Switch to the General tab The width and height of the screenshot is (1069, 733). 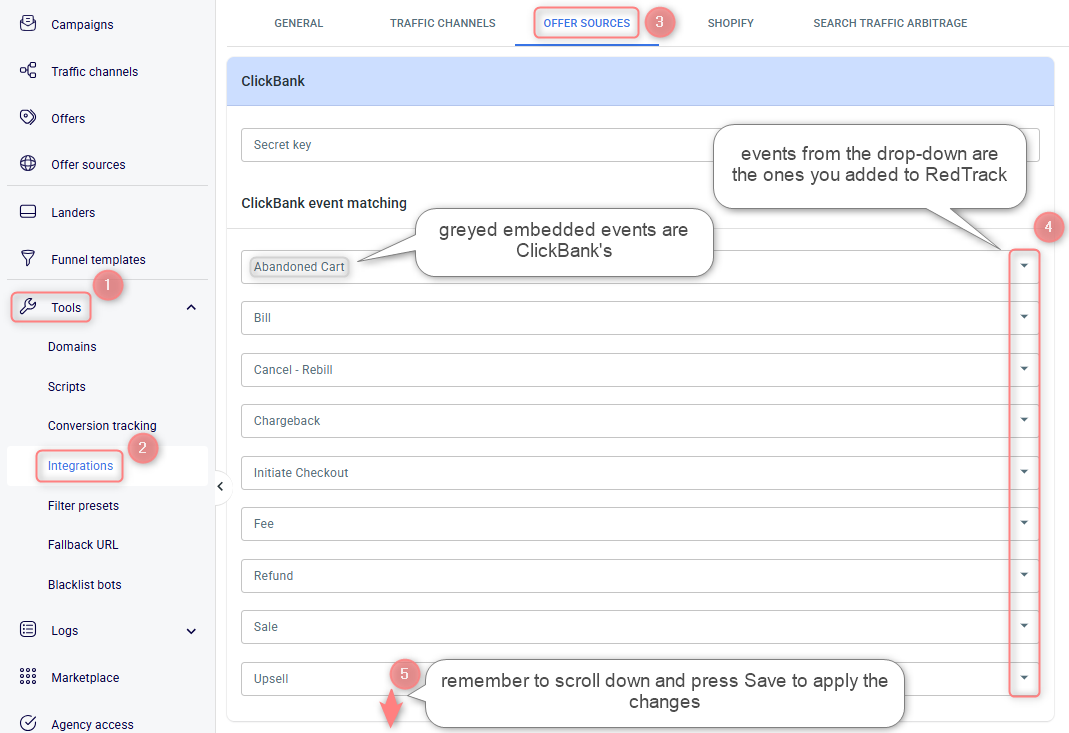click(x=299, y=23)
